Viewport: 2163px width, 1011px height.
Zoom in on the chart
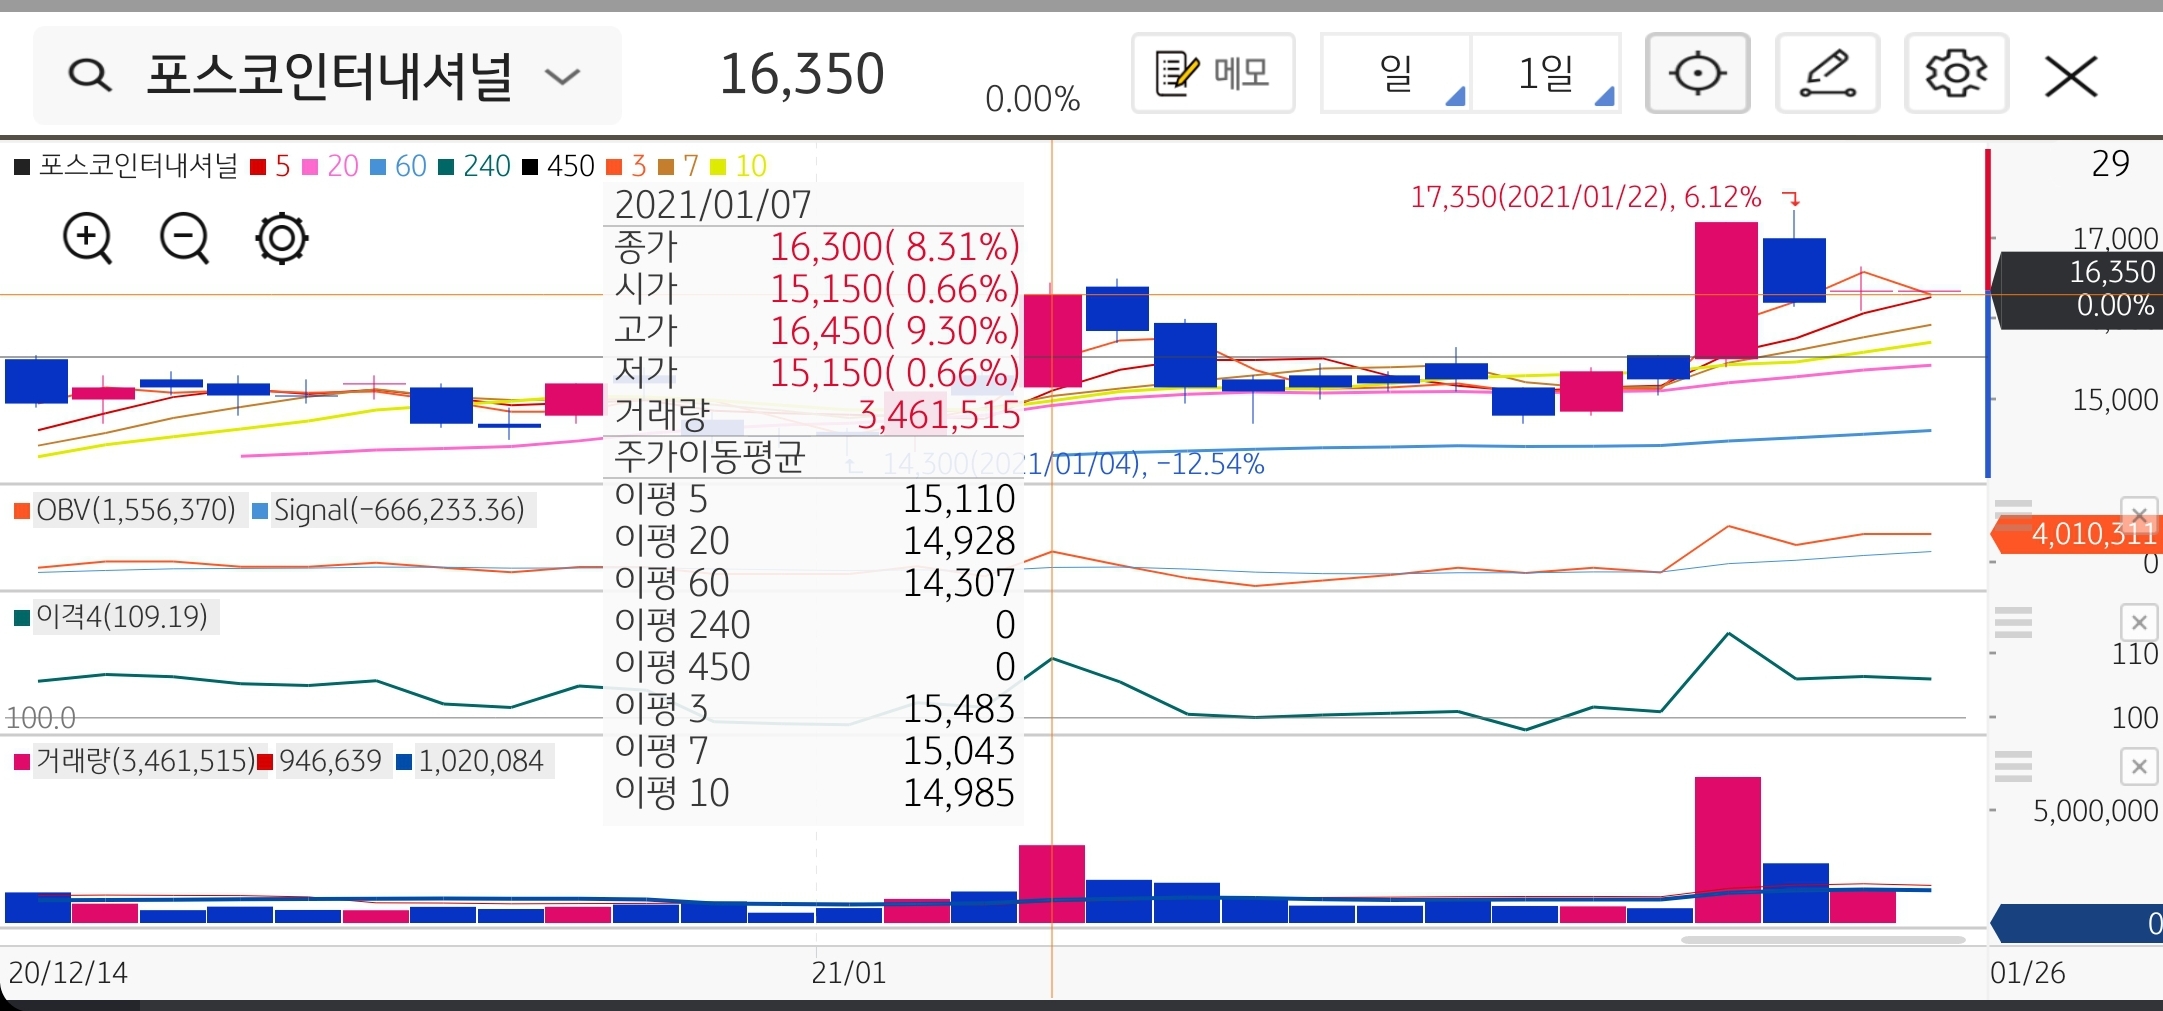(88, 238)
